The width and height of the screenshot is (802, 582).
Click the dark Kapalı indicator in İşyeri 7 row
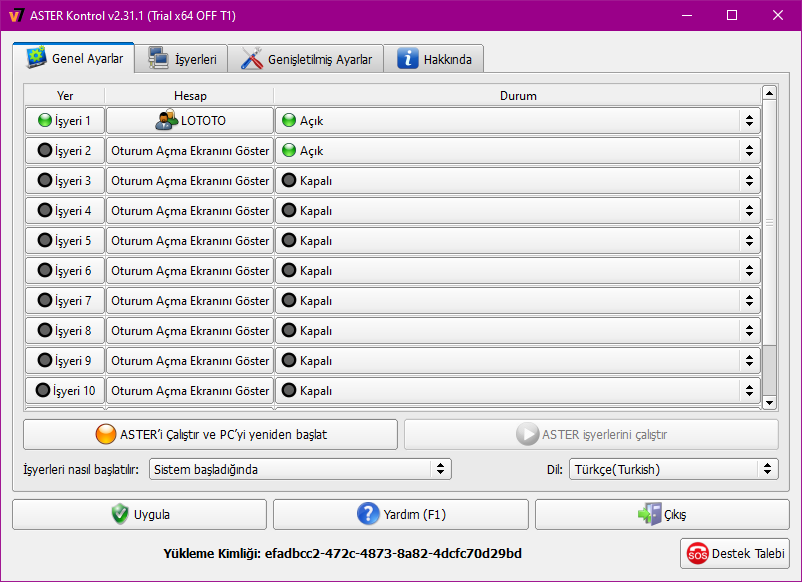[289, 300]
